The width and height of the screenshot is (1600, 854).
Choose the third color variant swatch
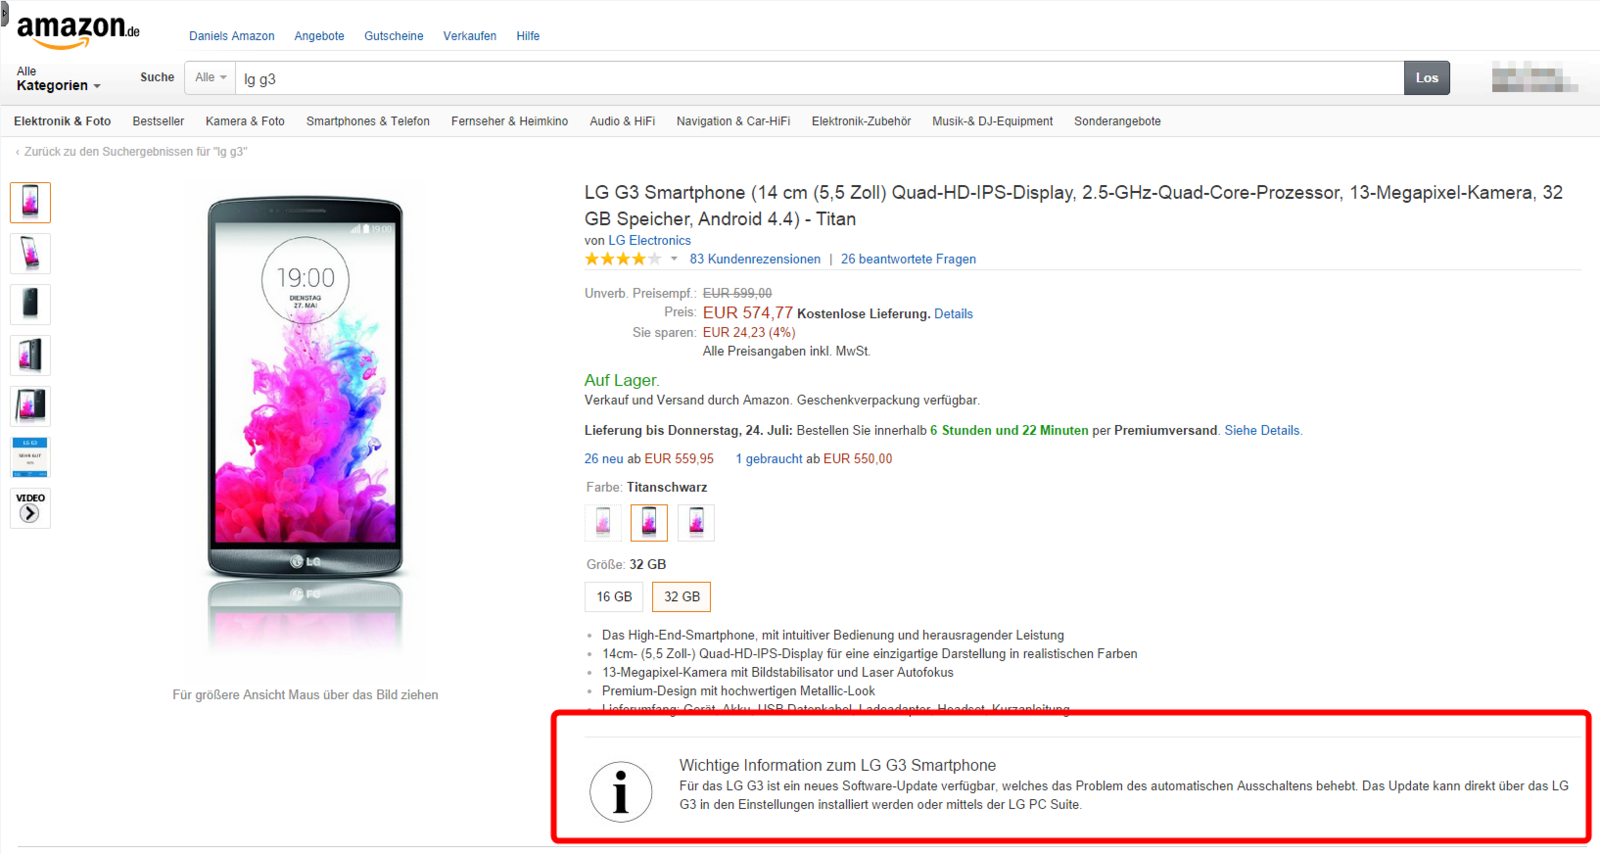point(696,522)
